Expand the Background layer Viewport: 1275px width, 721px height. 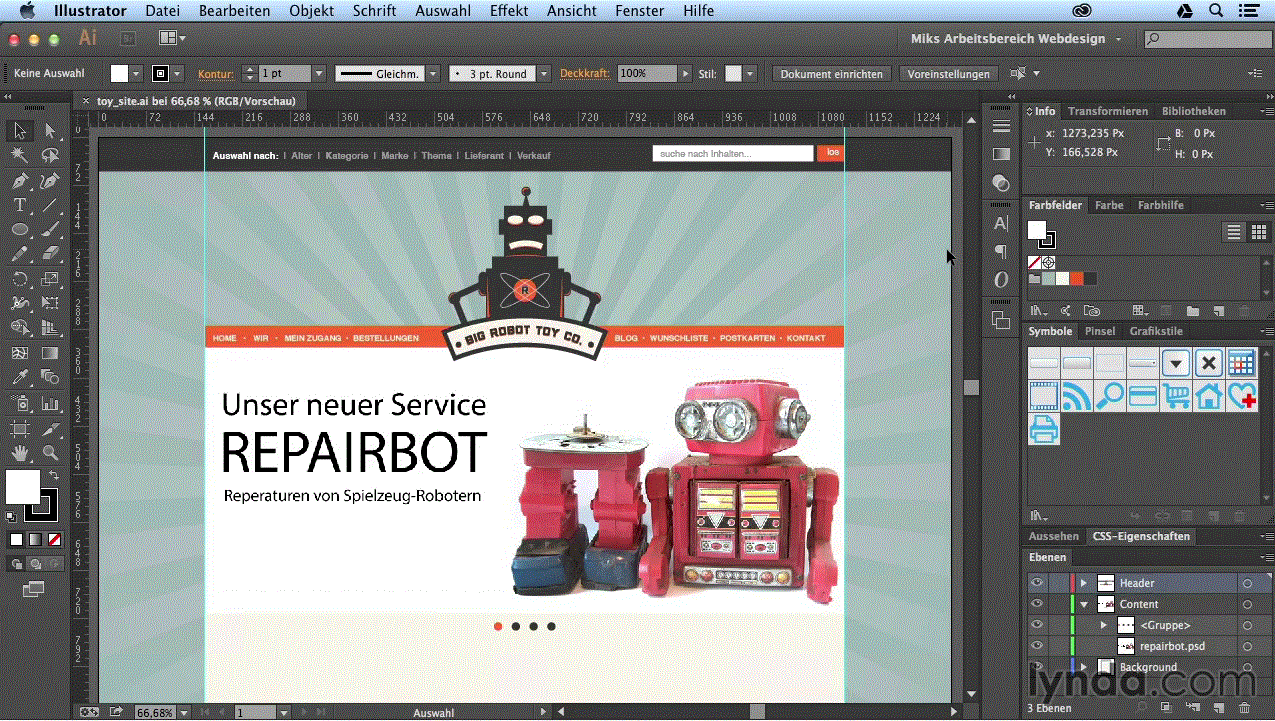(1083, 667)
